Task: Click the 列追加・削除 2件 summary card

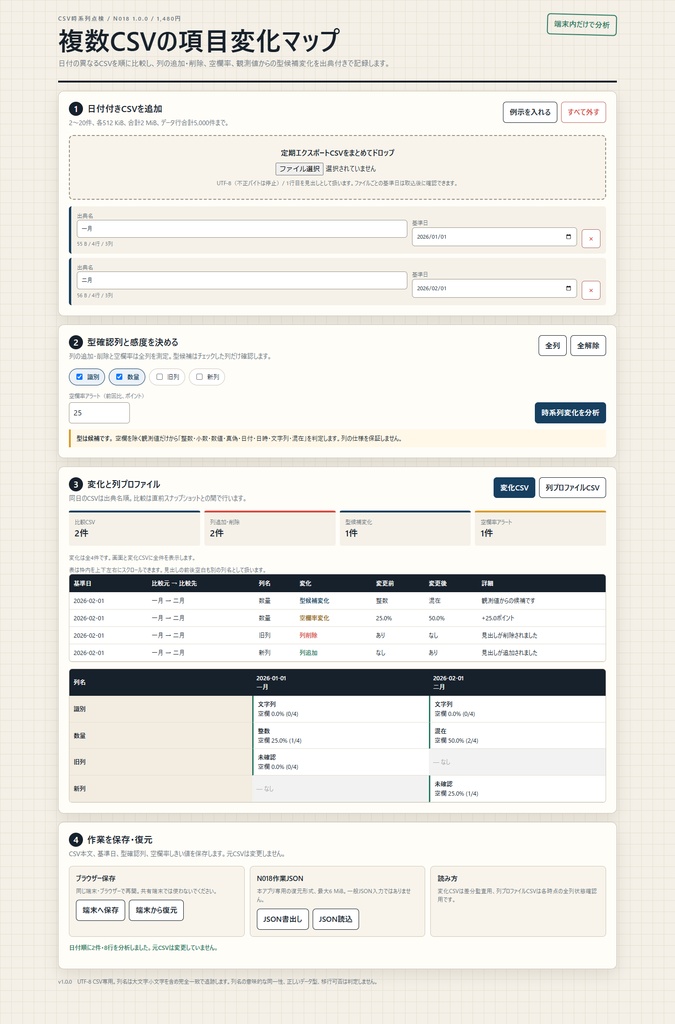Action: 270,528
